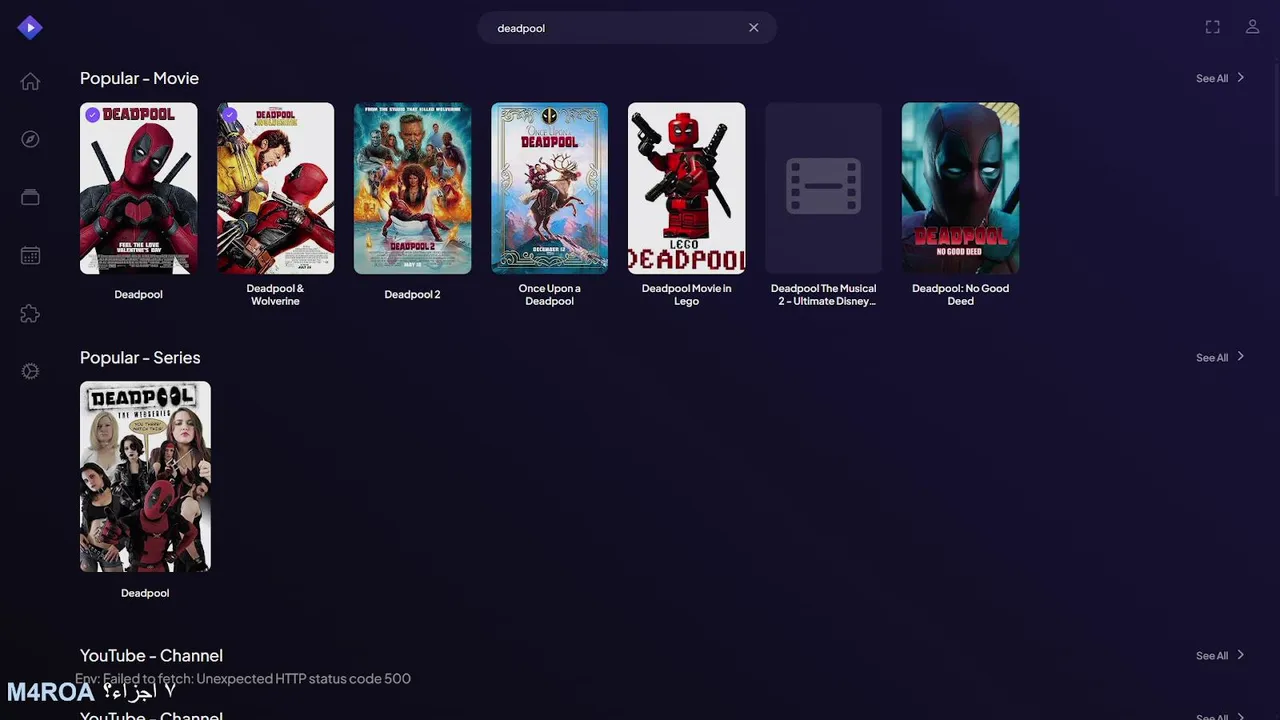Click the 'Popular - Movie' heading
The width and height of the screenshot is (1280, 720).
tap(139, 78)
